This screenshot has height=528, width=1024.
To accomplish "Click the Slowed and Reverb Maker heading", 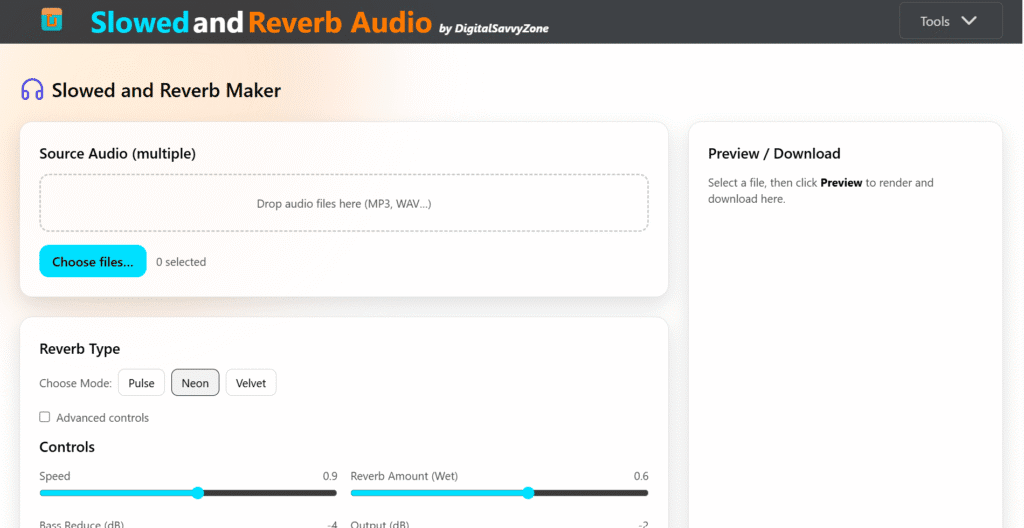I will pyautogui.click(x=167, y=90).
